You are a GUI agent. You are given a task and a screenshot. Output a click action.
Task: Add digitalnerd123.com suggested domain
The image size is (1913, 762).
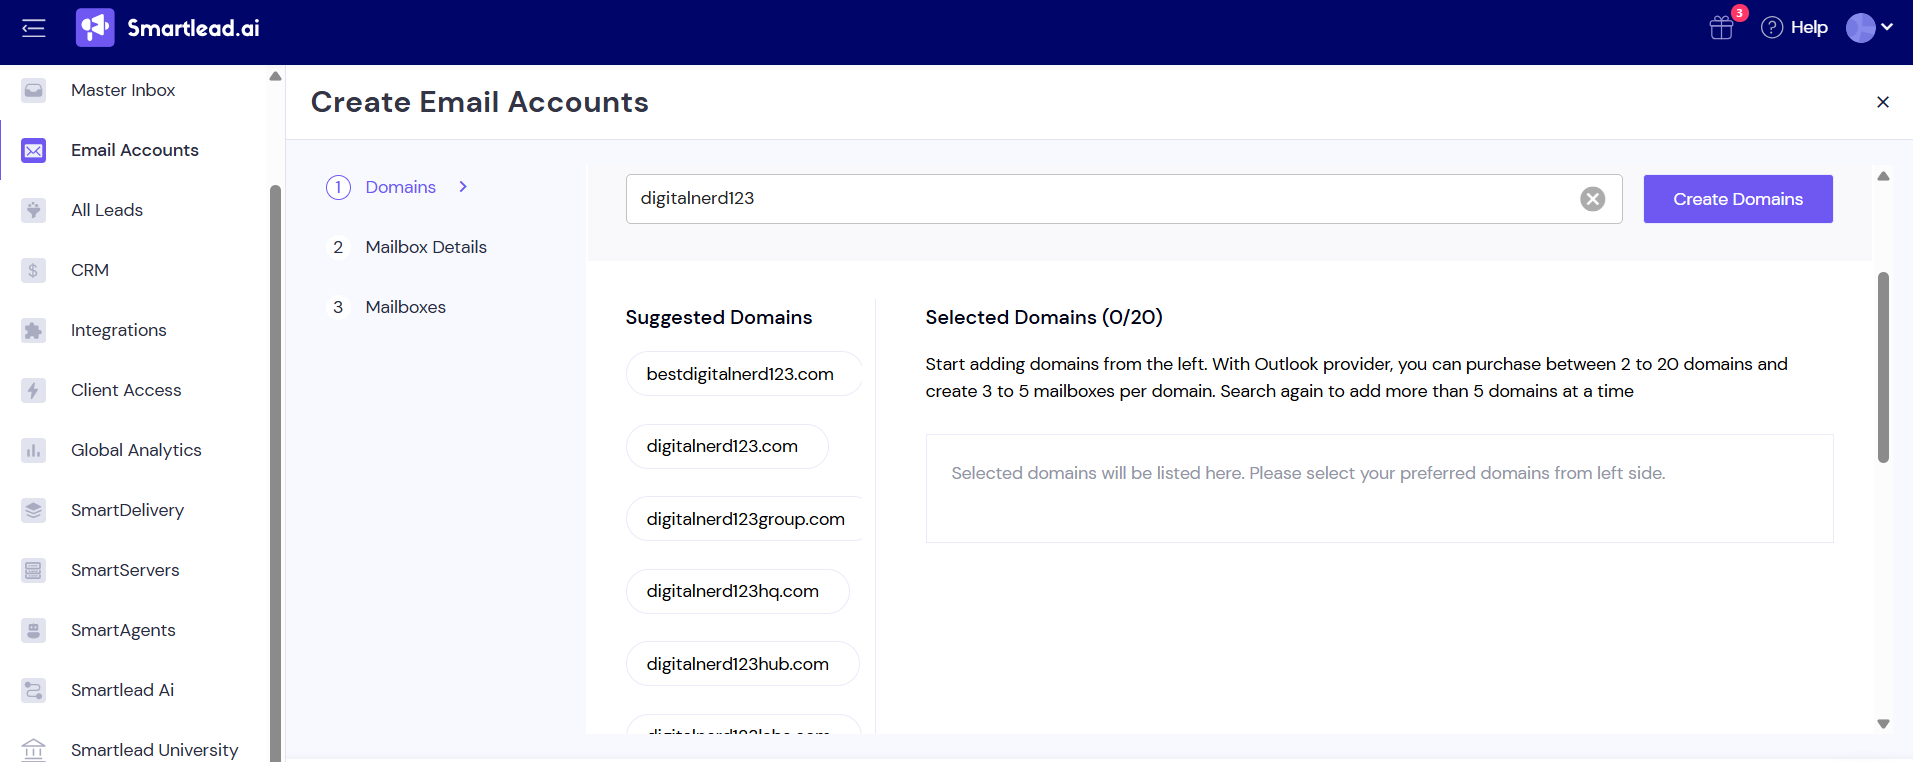(727, 446)
